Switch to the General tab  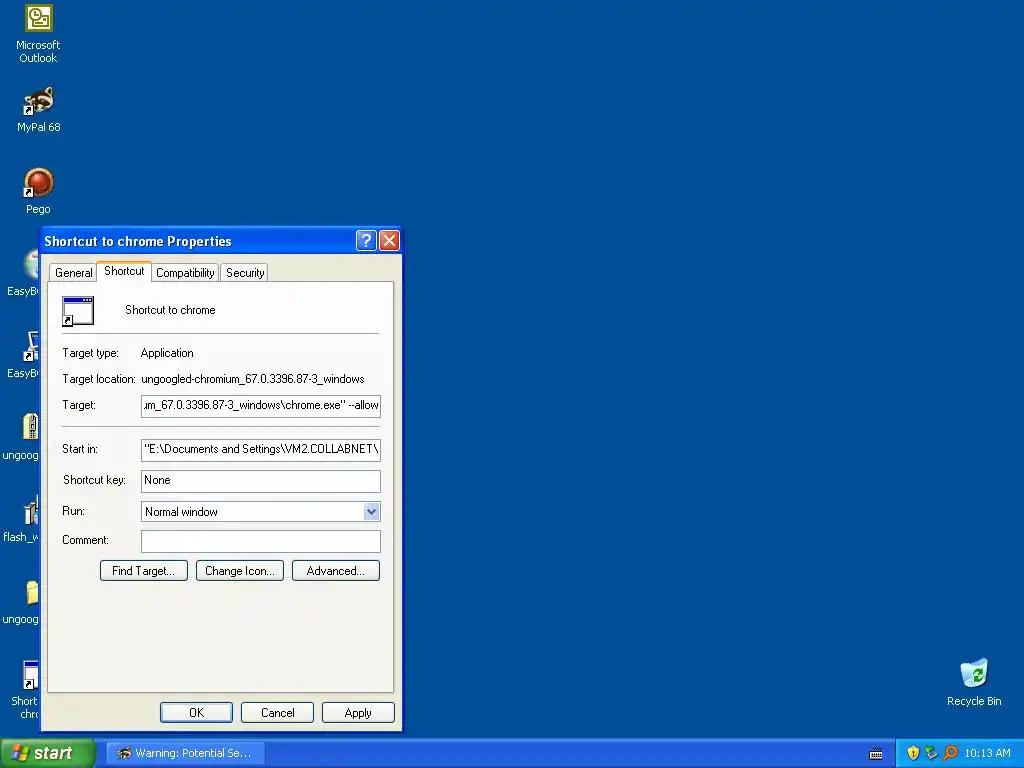coord(73,273)
